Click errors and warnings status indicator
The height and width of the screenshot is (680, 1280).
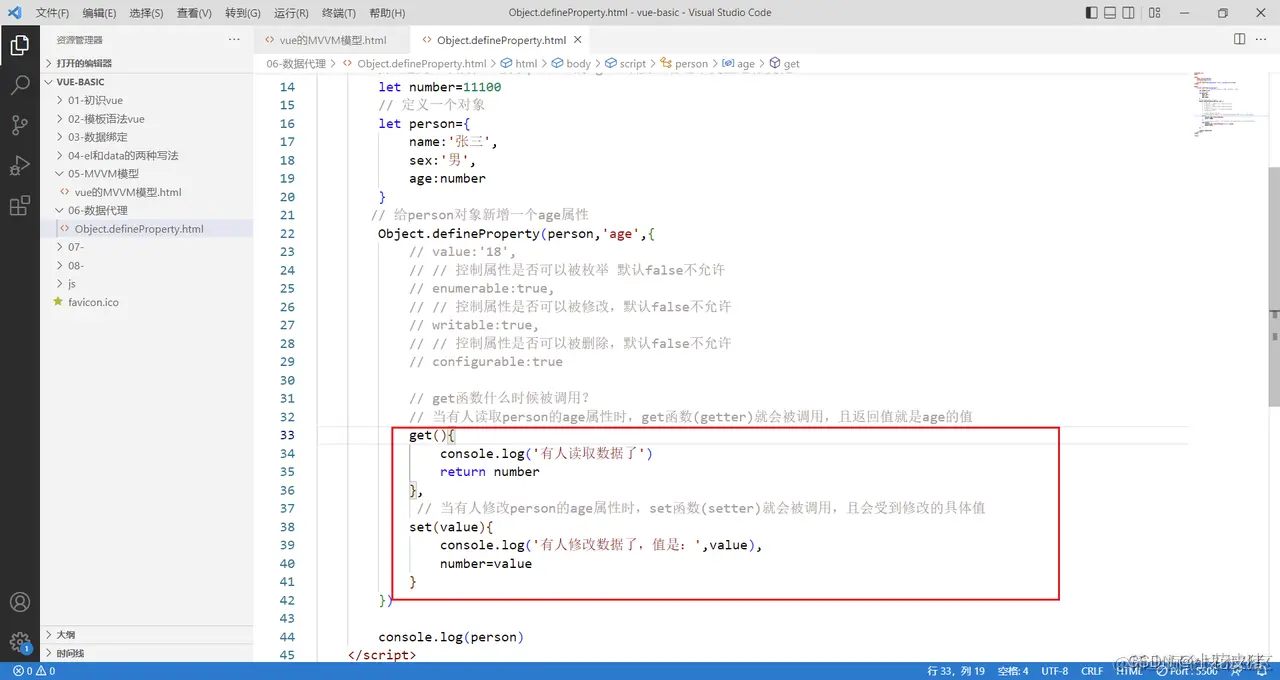pyautogui.click(x=33, y=671)
